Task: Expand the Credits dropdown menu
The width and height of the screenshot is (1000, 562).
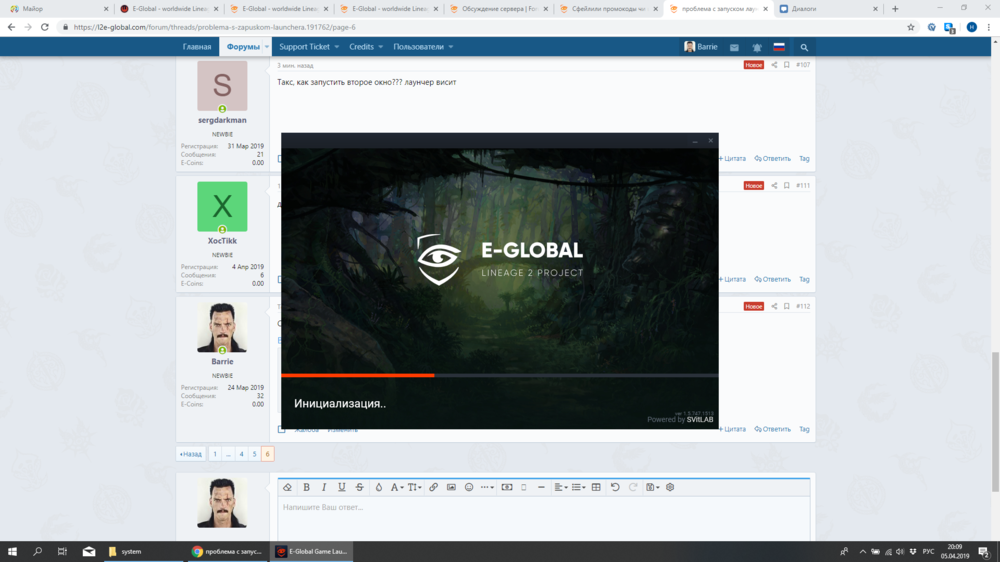Action: (366, 47)
